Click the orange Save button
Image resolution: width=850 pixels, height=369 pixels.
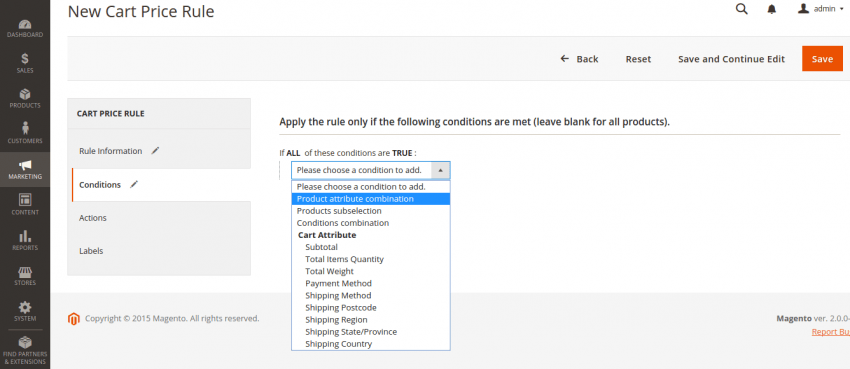point(822,59)
